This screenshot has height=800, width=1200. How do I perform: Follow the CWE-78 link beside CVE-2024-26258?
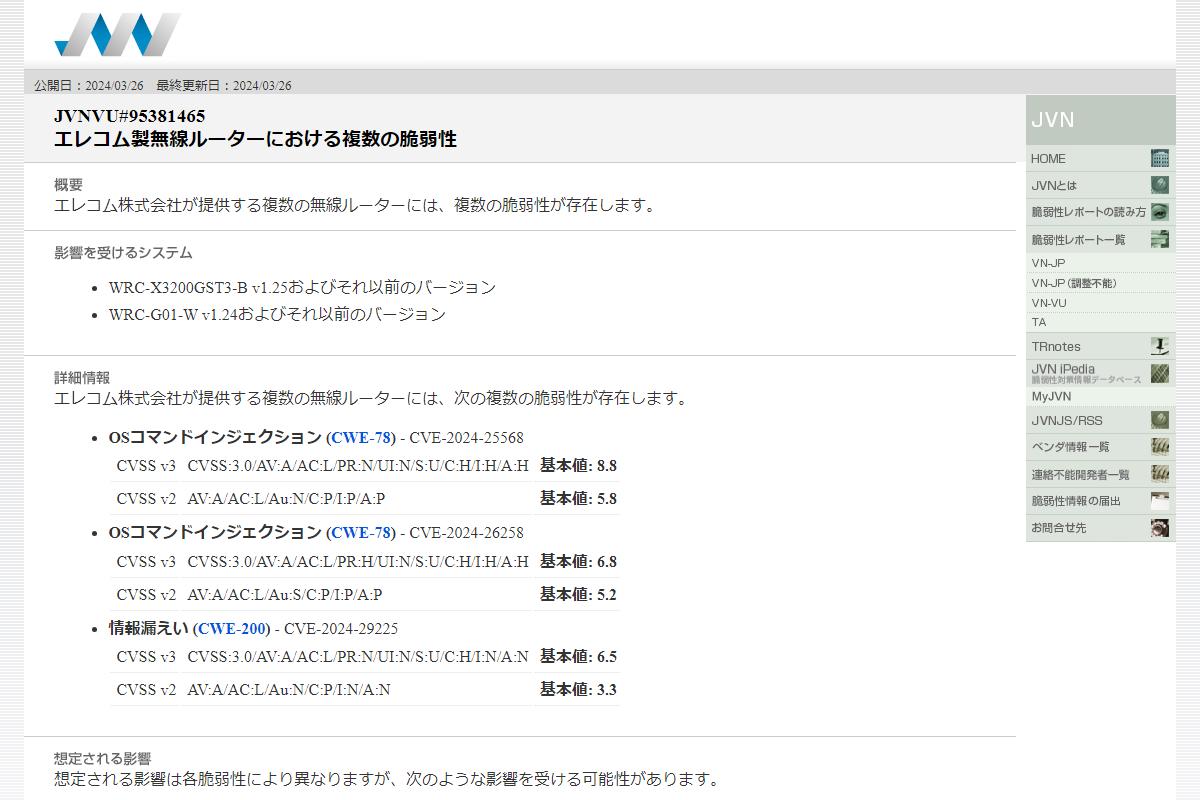point(361,533)
